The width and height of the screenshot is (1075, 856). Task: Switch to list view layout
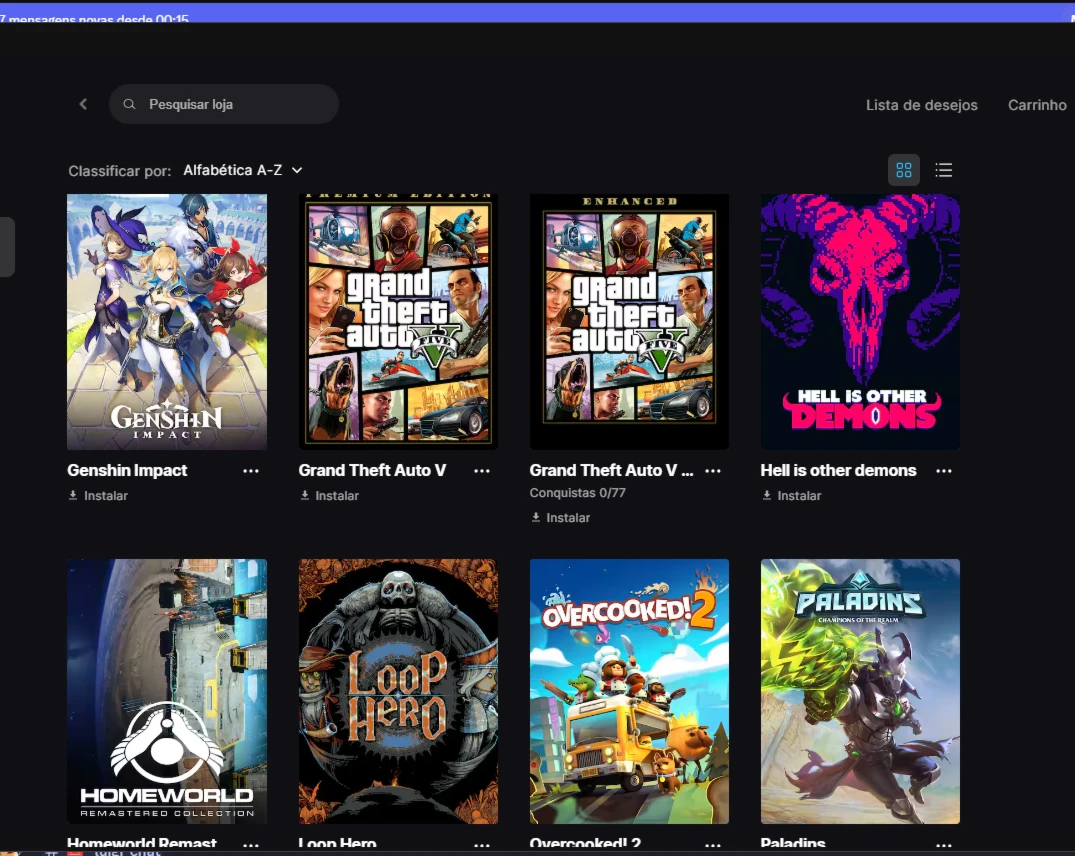[x=943, y=170]
